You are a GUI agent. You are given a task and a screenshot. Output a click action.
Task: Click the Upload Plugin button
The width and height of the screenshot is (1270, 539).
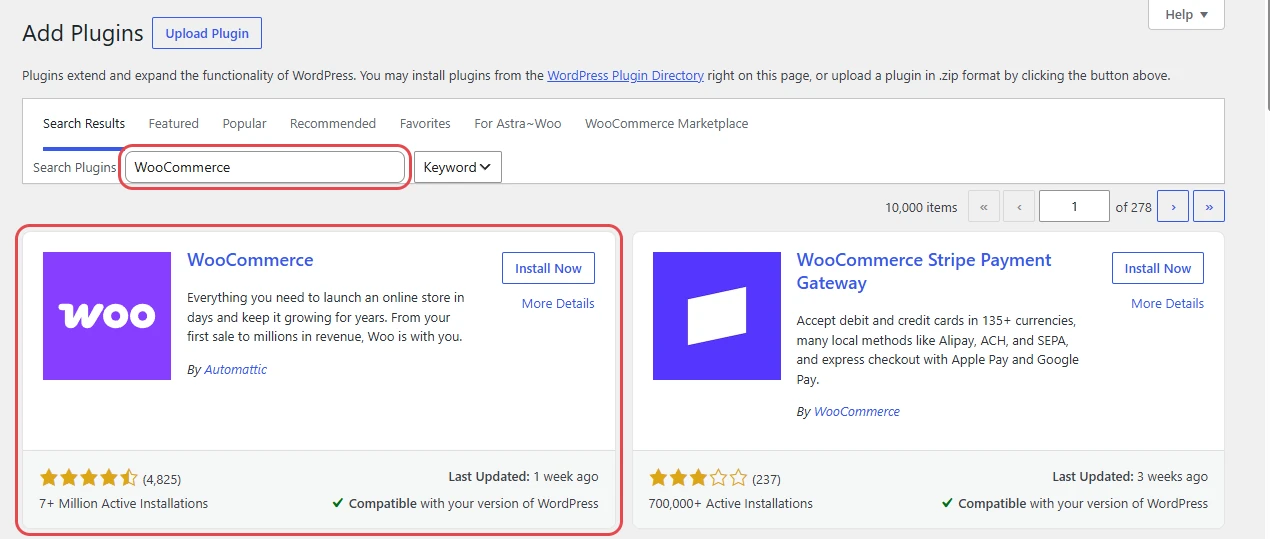pyautogui.click(x=207, y=33)
